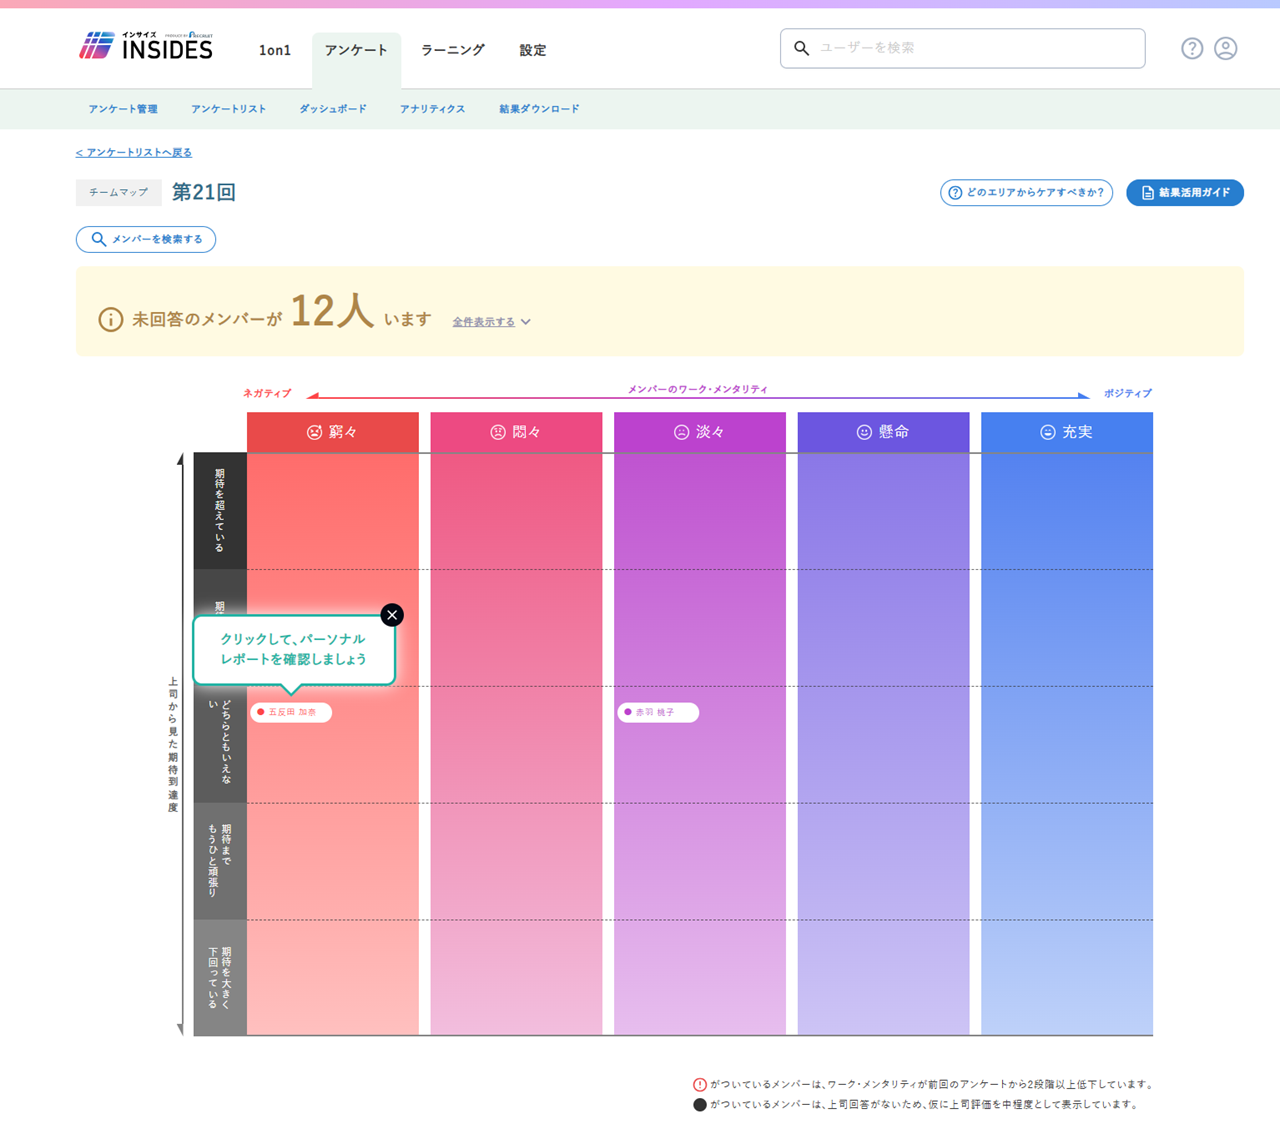Click the black dot legend icon
This screenshot has width=1280, height=1129.
click(700, 1105)
